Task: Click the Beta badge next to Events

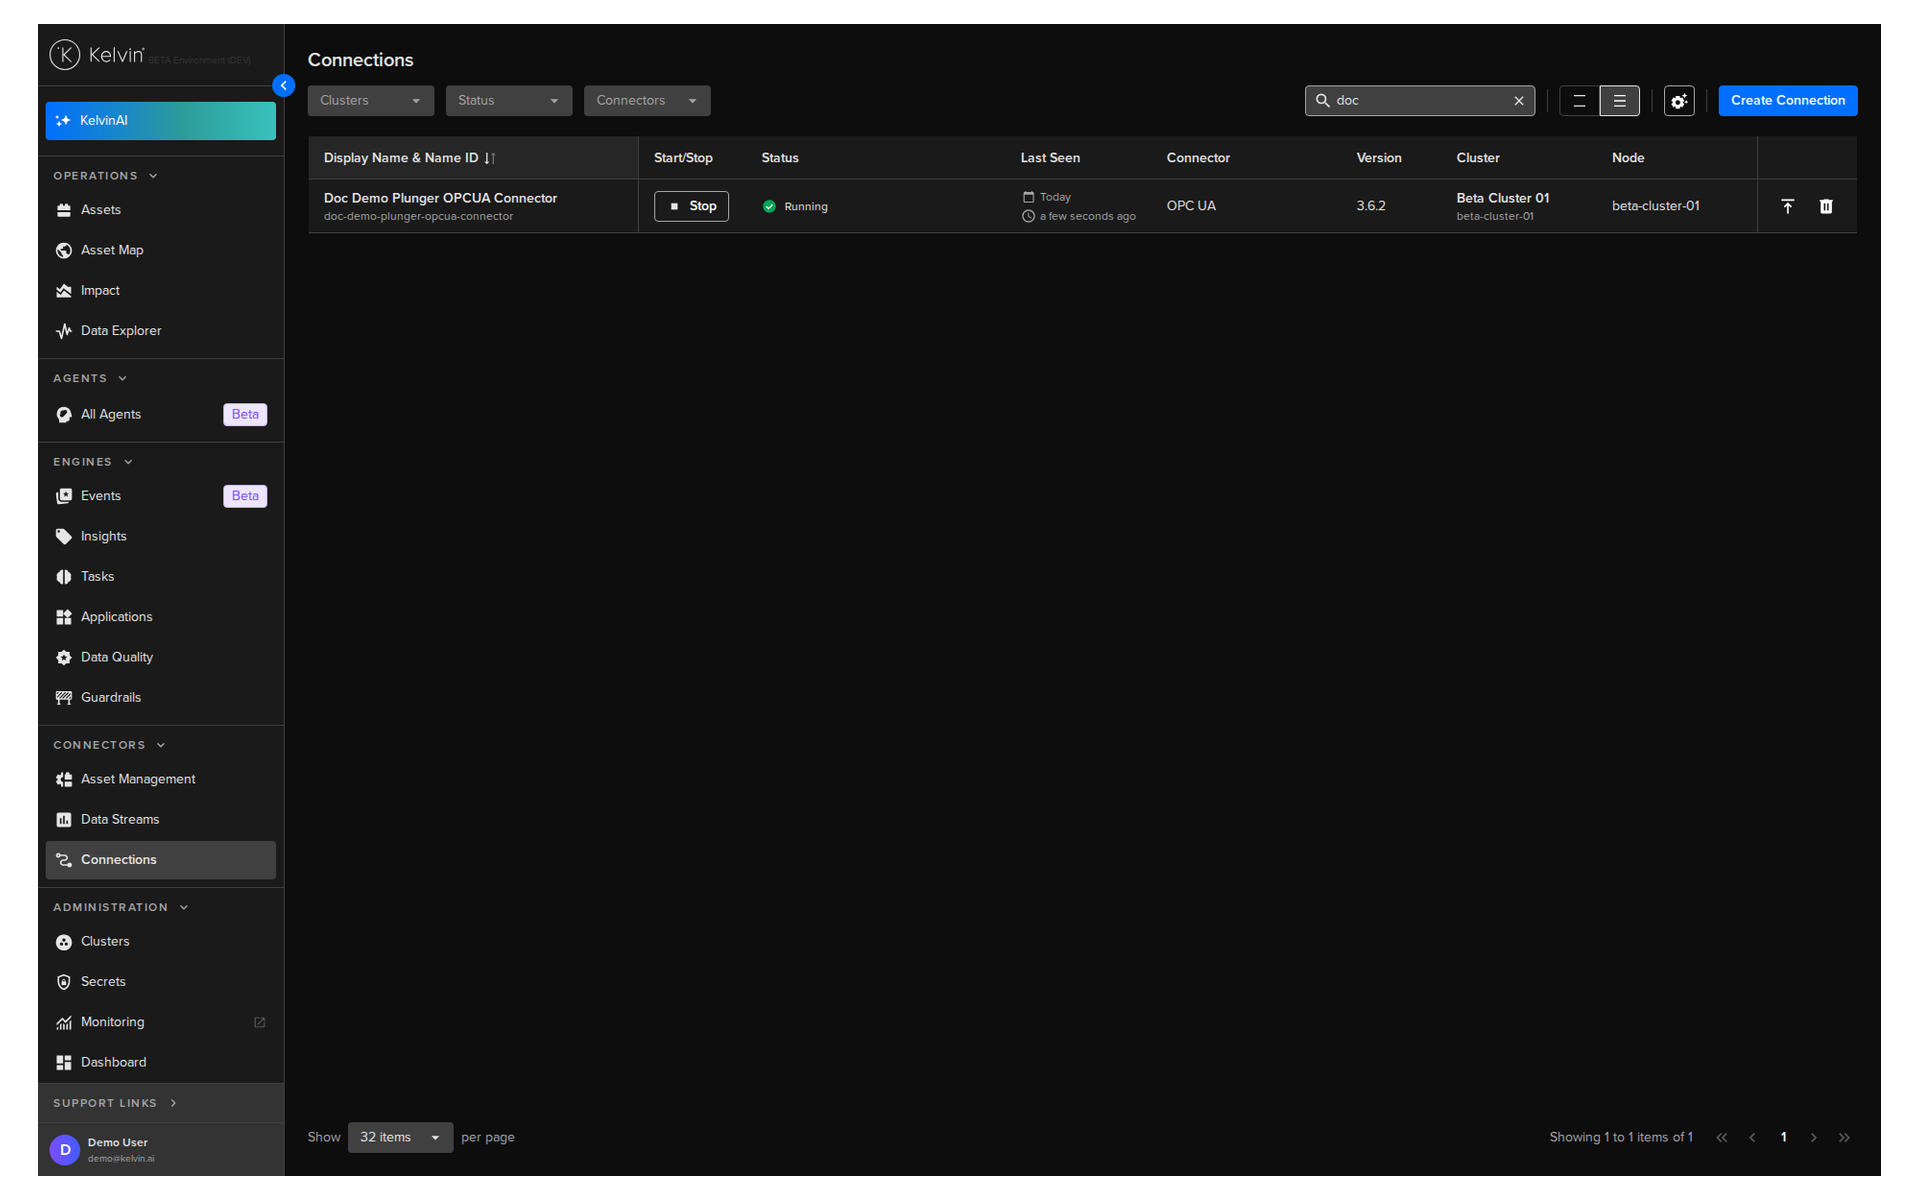Action: (x=245, y=496)
